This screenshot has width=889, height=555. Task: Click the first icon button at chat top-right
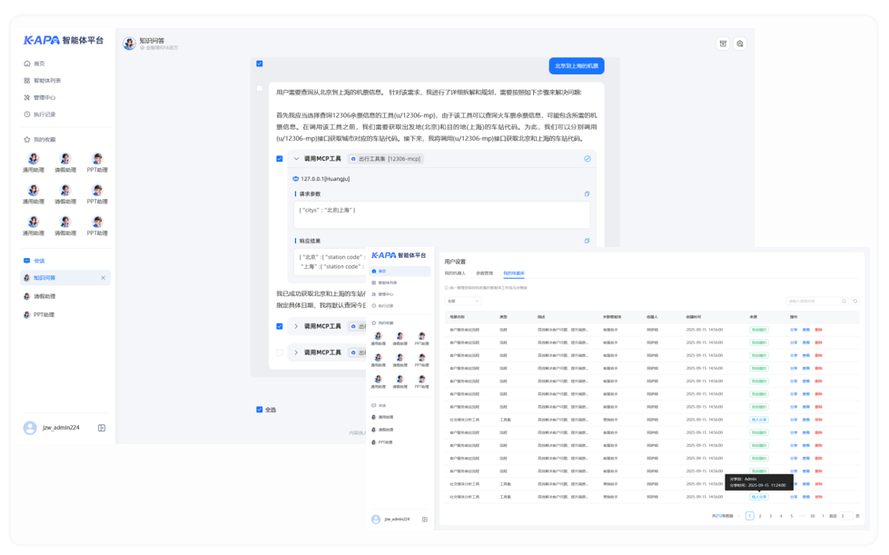[x=723, y=44]
